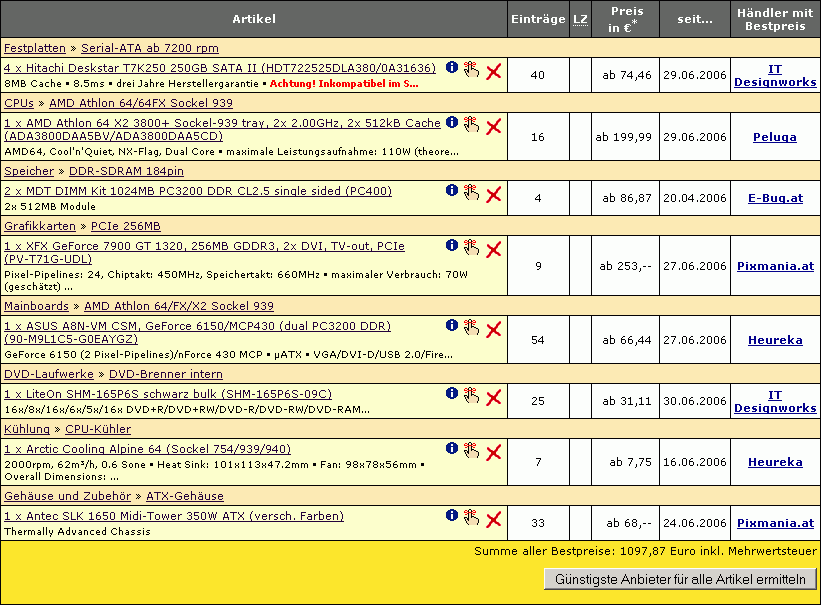Go to DVD-Laufwerke category

tap(49, 375)
